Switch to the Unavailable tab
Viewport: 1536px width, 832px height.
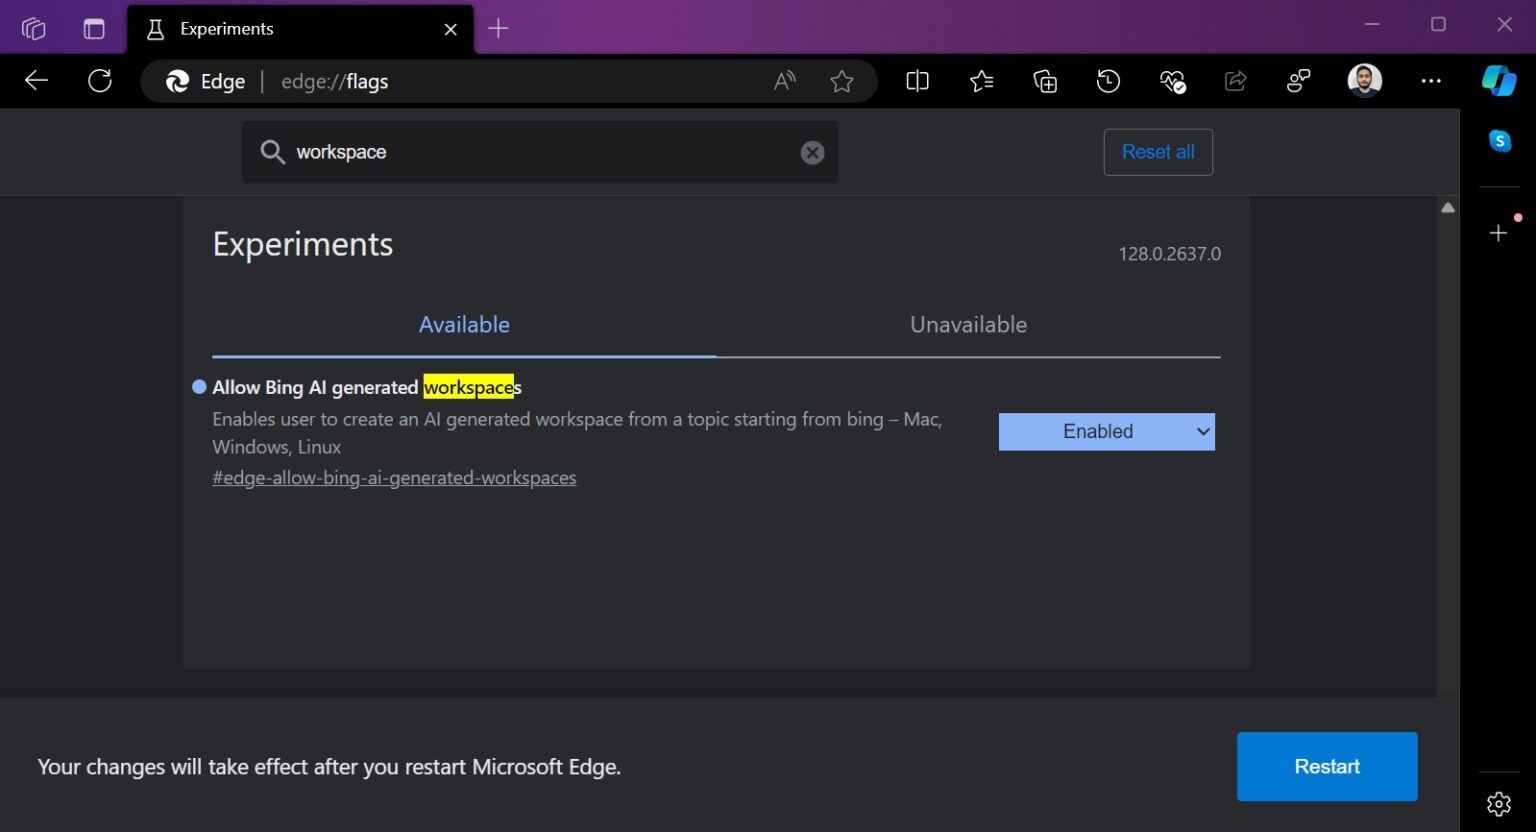click(x=967, y=324)
